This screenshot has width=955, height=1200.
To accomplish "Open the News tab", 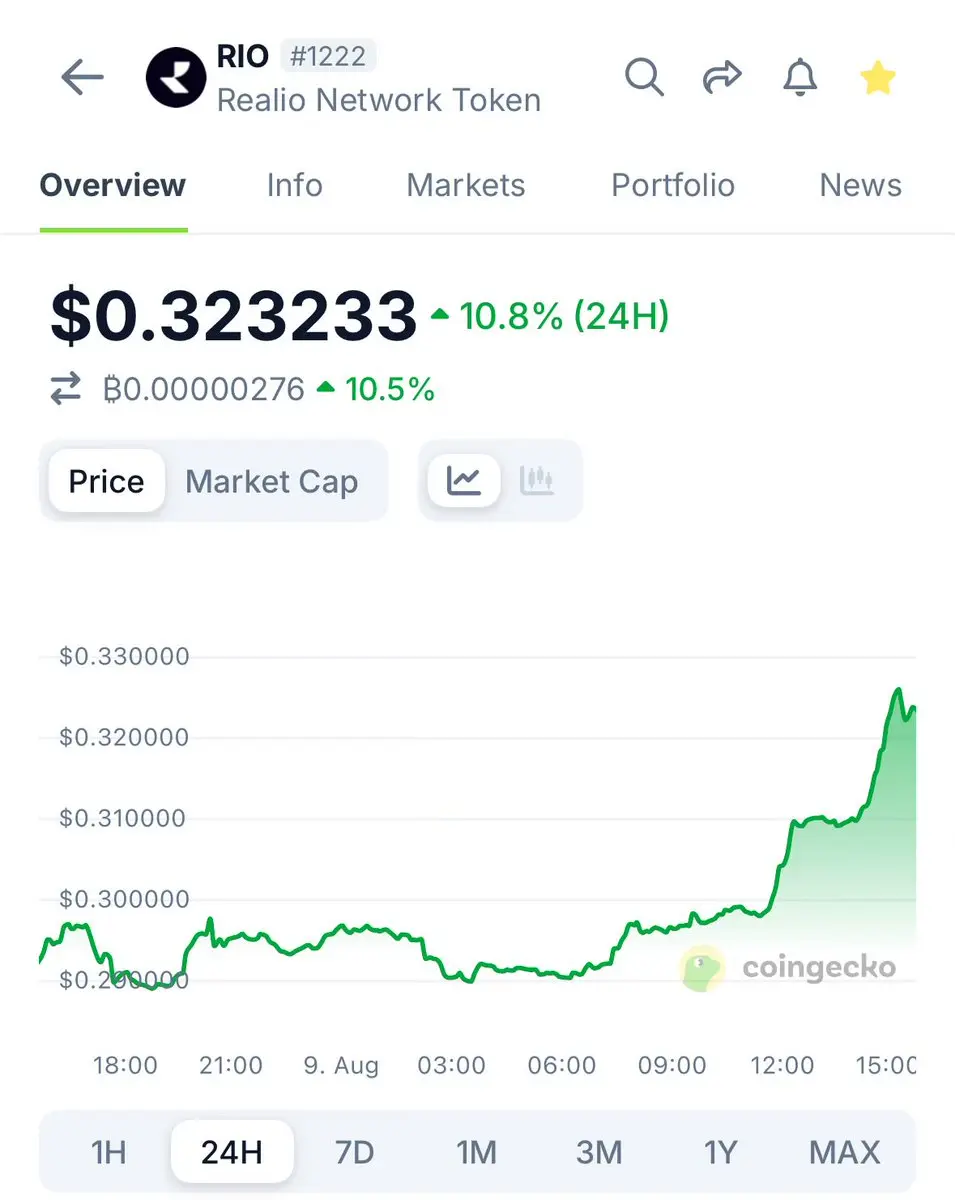I will 861,185.
